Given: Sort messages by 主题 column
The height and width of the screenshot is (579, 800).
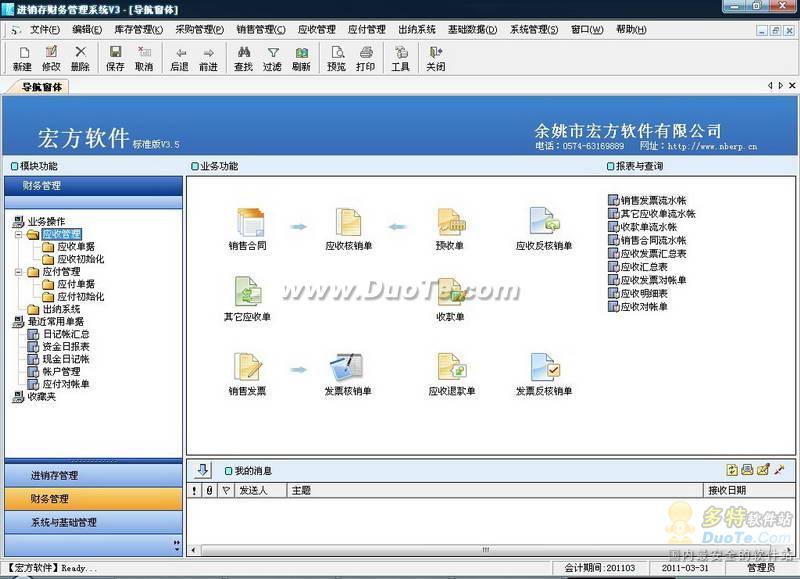Looking at the screenshot, I should pos(495,490).
